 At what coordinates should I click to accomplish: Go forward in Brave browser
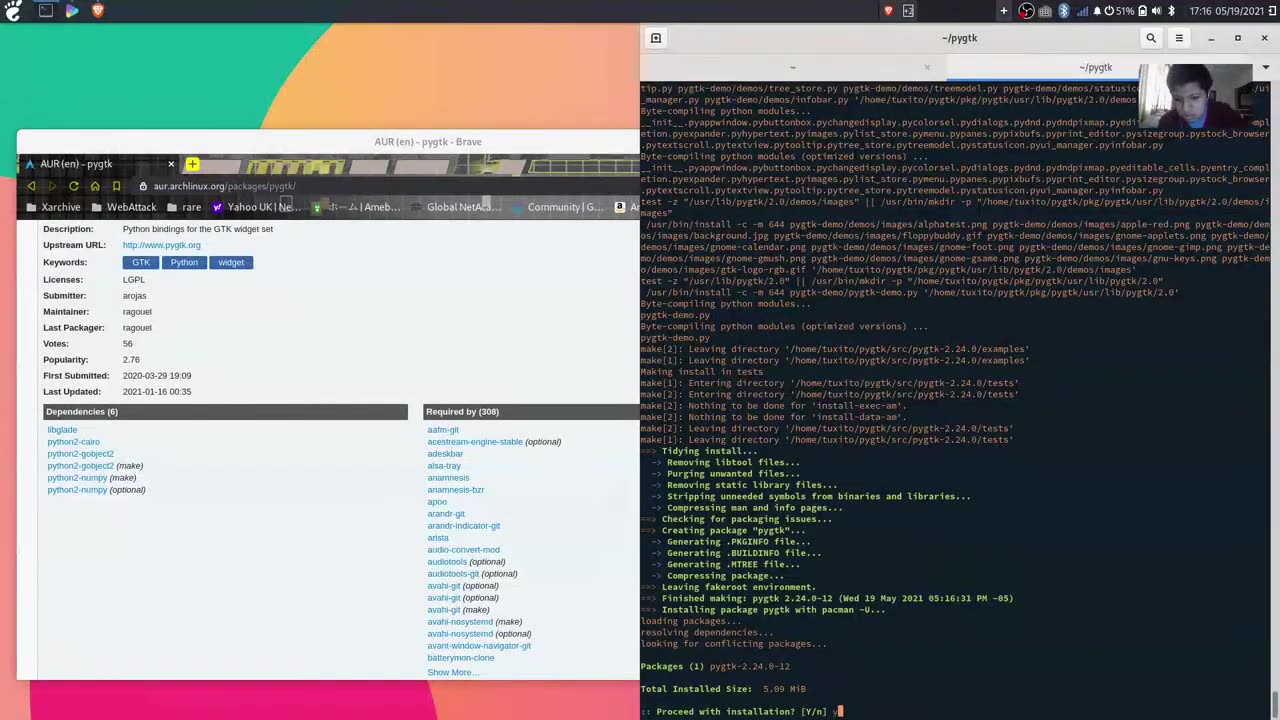(x=52, y=186)
